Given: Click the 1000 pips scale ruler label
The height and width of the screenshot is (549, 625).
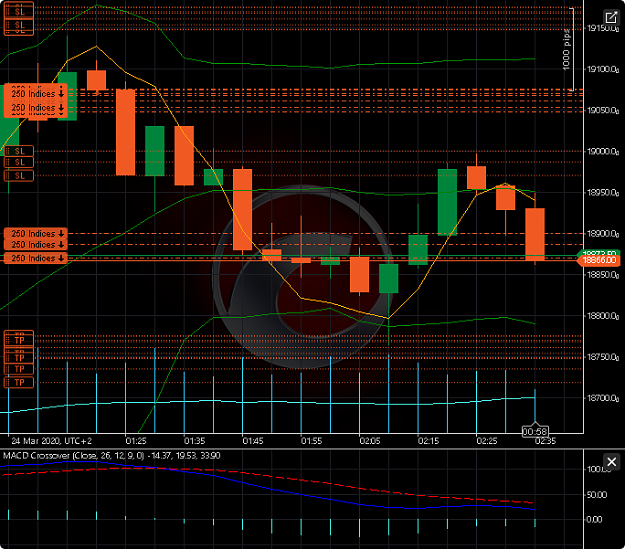Looking at the screenshot, I should point(566,49).
